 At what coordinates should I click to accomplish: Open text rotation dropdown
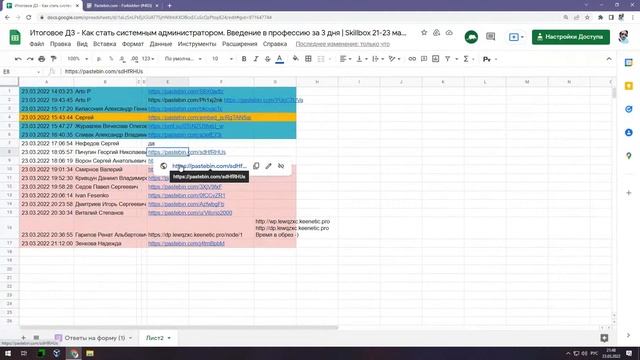tap(394, 59)
